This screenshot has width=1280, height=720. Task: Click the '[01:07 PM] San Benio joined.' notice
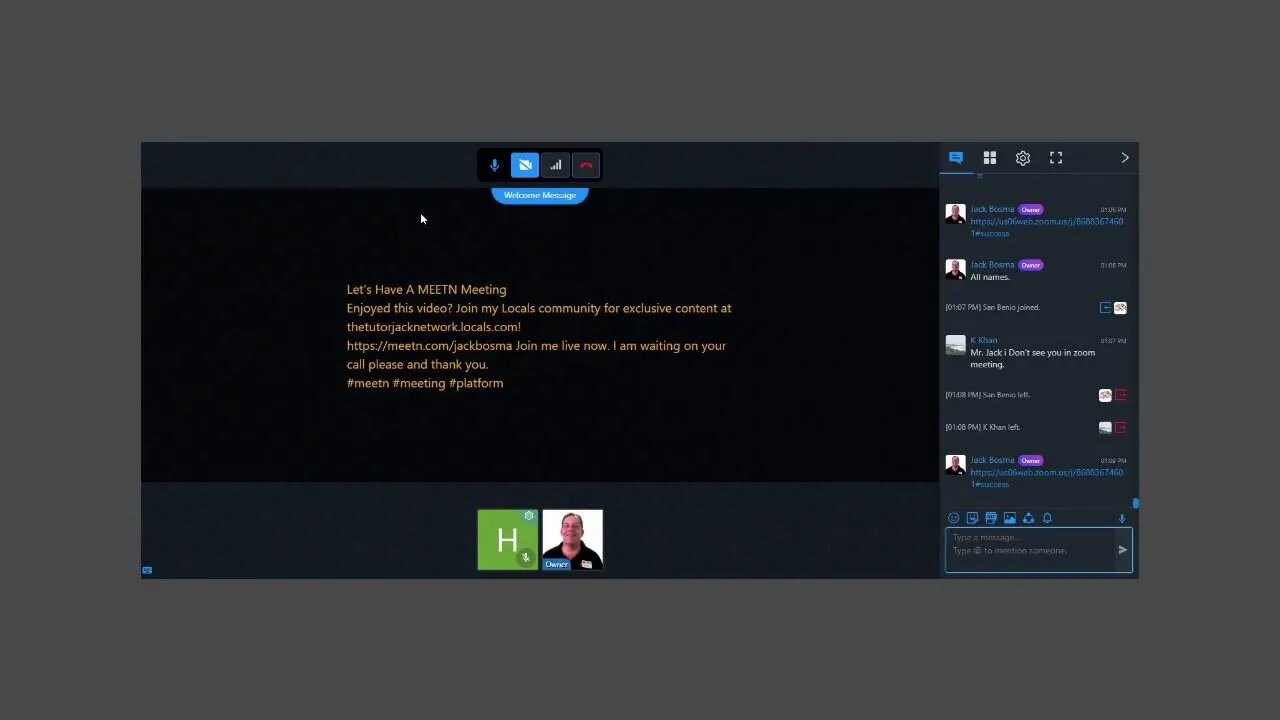point(993,307)
